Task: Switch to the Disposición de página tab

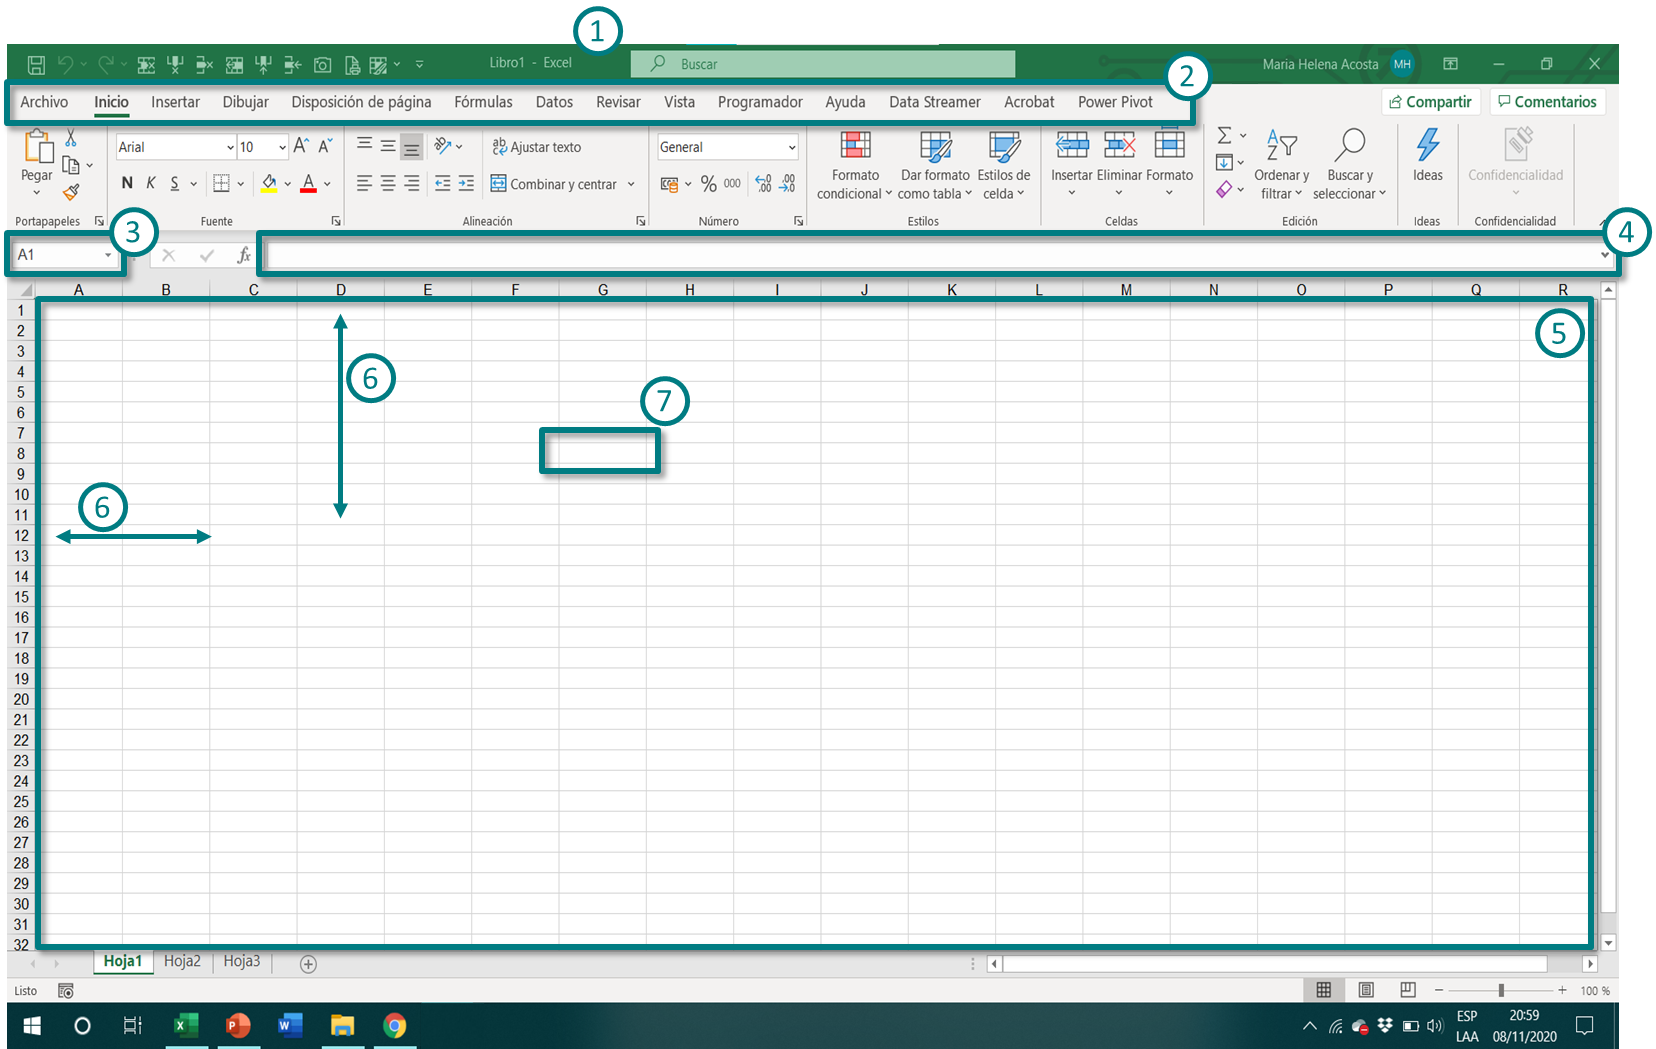Action: pos(361,102)
